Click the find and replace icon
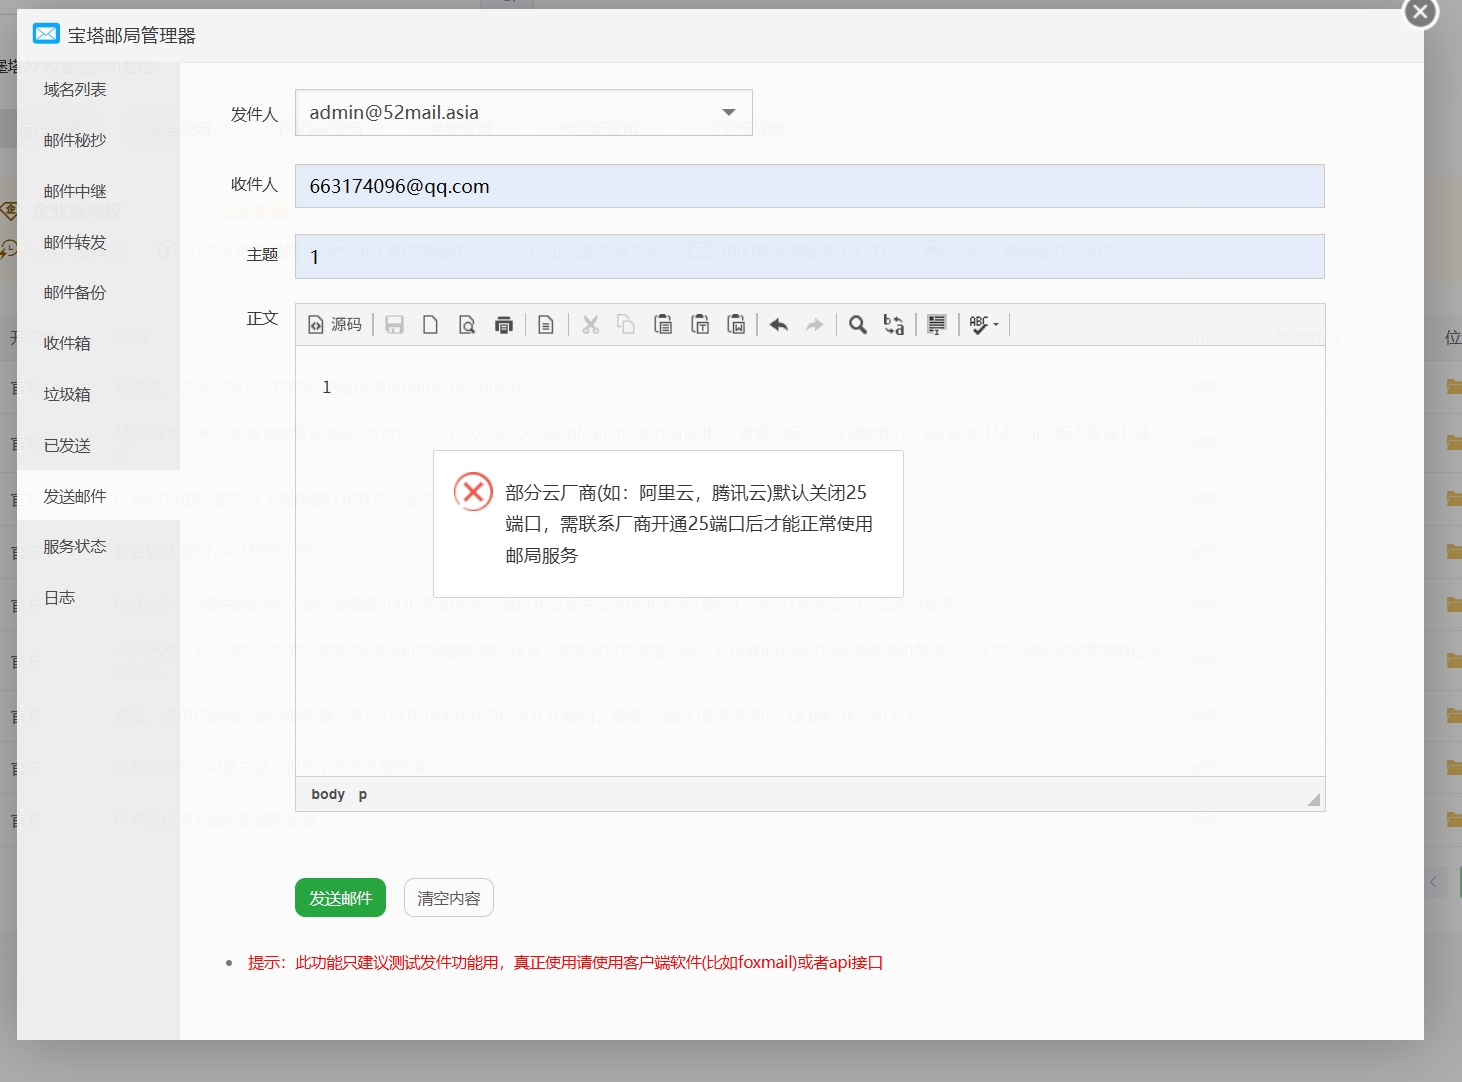 tap(893, 324)
